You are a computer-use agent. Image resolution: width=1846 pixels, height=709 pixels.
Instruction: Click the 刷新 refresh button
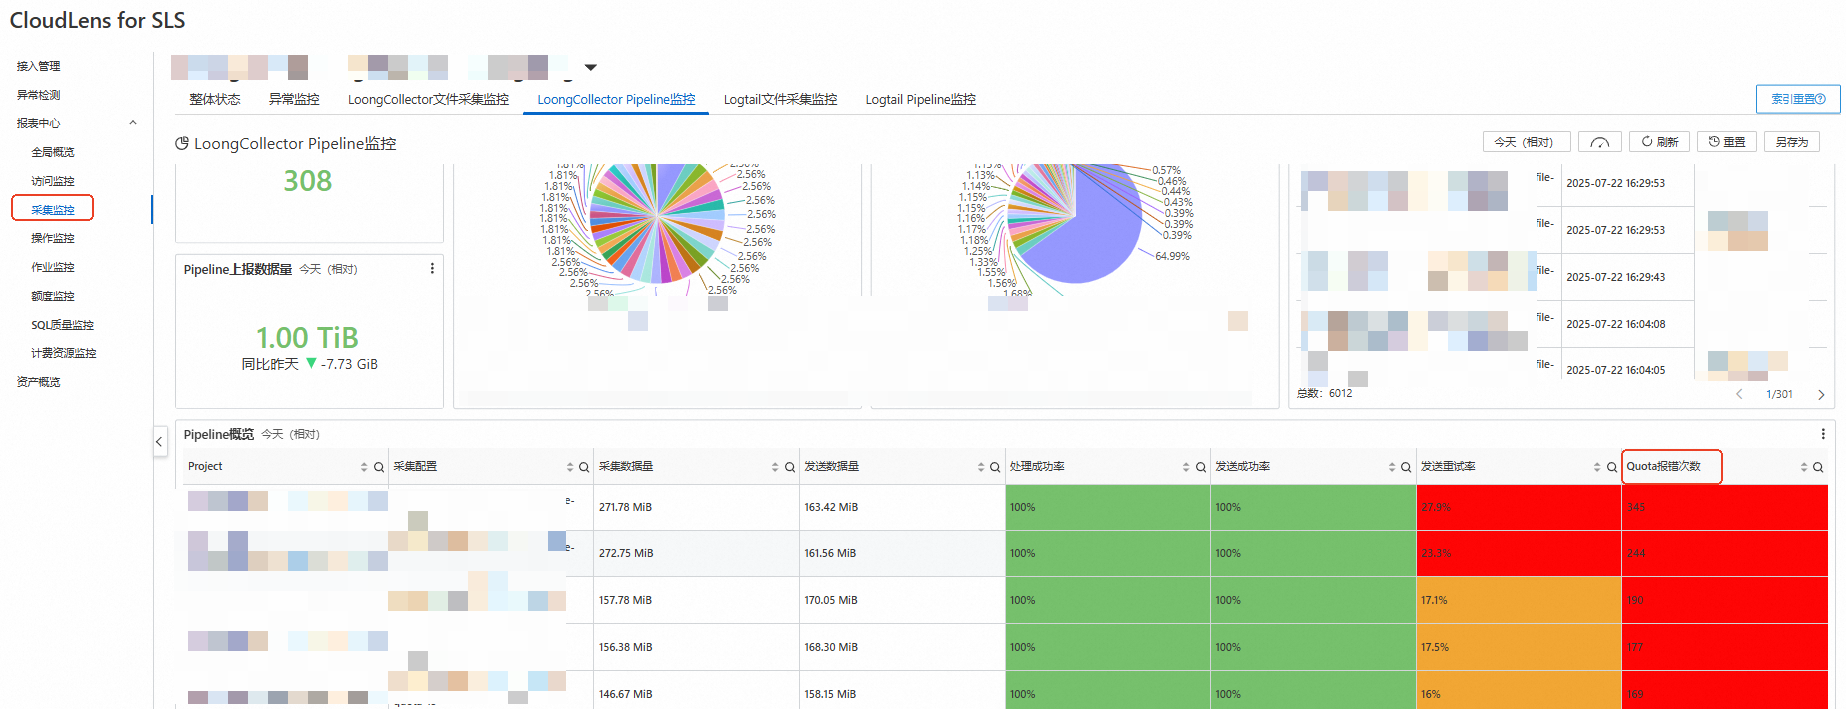(1660, 142)
